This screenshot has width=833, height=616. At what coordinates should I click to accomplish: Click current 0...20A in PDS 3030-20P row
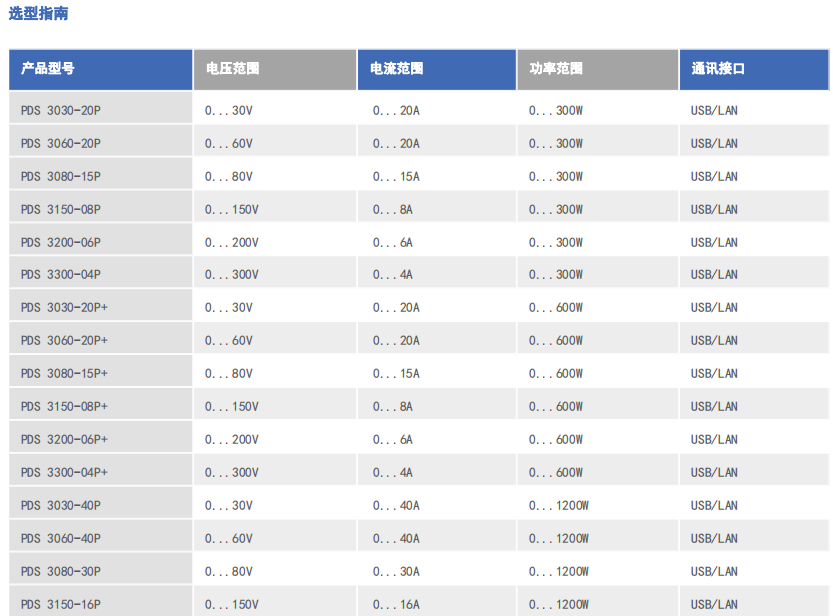click(396, 110)
